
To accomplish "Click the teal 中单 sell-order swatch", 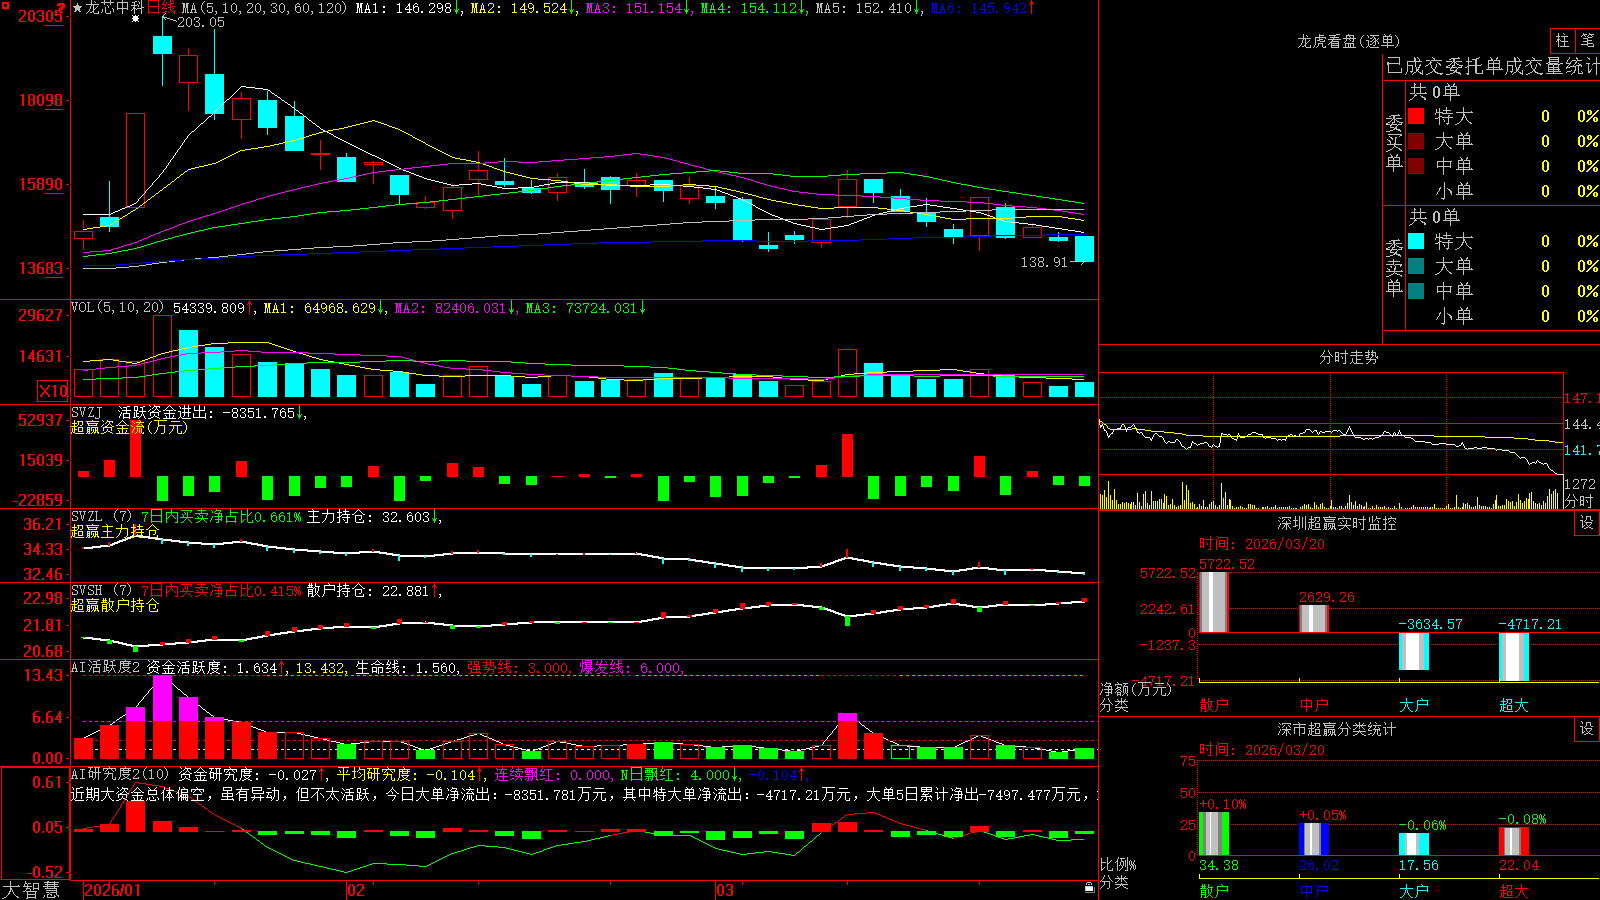I will (1416, 290).
